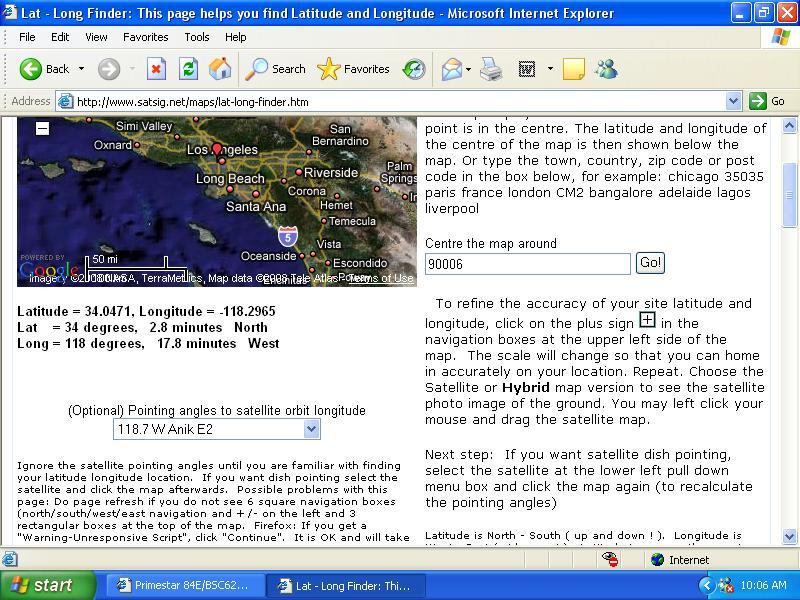Open the Favorites menu
The width and height of the screenshot is (800, 600).
click(x=145, y=37)
